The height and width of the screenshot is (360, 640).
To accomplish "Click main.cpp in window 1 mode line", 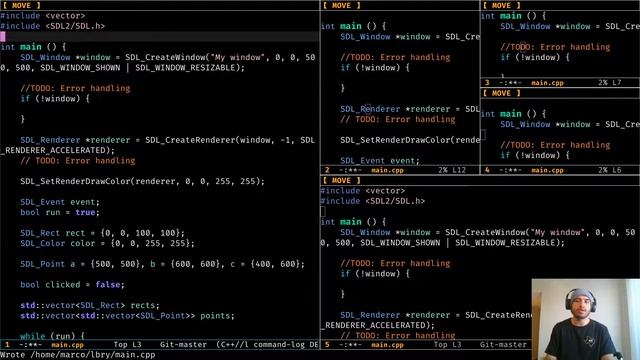I will [x=67, y=345].
